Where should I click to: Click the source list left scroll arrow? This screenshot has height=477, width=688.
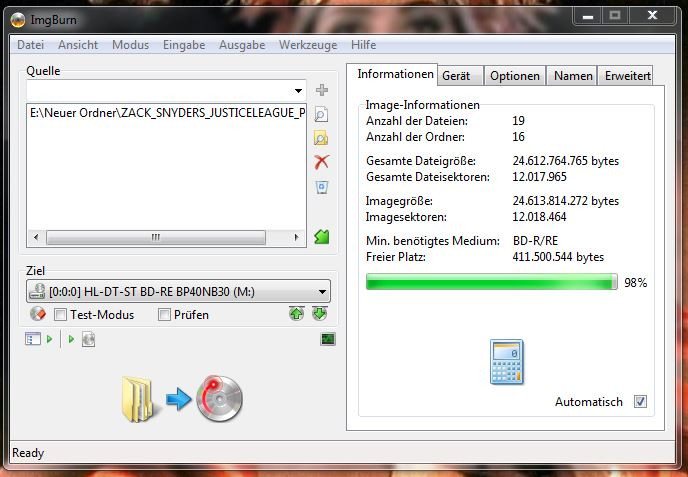[x=36, y=237]
